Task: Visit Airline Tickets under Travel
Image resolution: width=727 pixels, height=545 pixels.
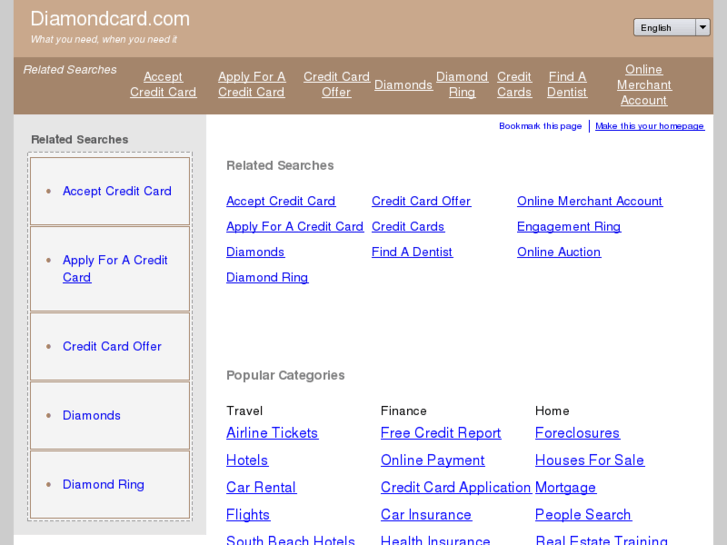Action: (272, 433)
